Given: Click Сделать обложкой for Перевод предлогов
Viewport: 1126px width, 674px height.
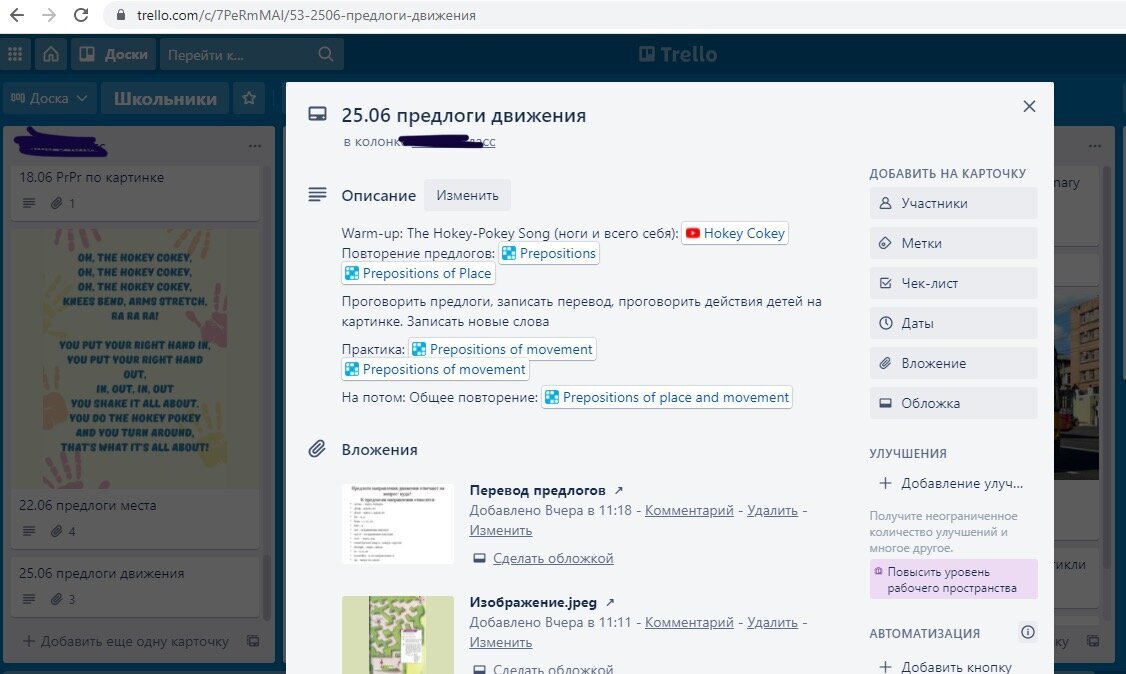Looking at the screenshot, I should pyautogui.click(x=553, y=558).
